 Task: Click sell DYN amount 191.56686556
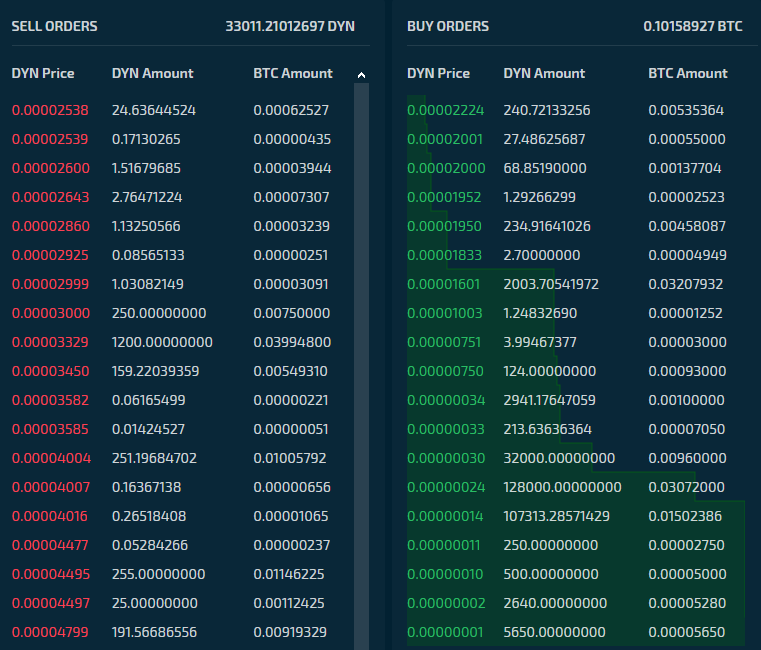[154, 632]
